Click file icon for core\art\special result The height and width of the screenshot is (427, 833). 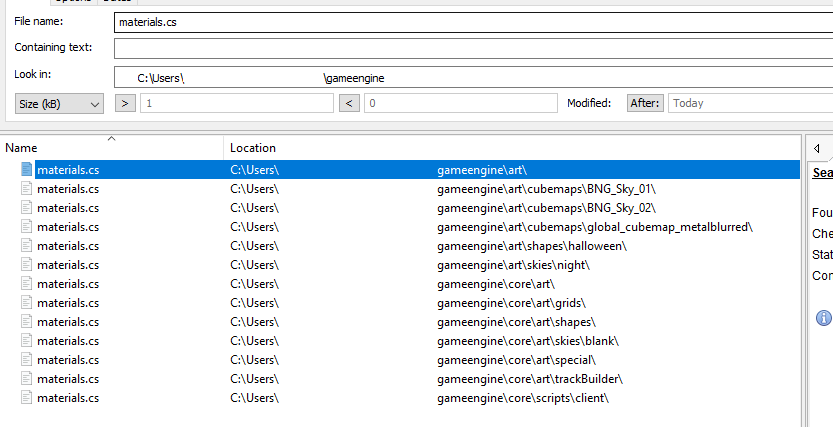coord(27,360)
